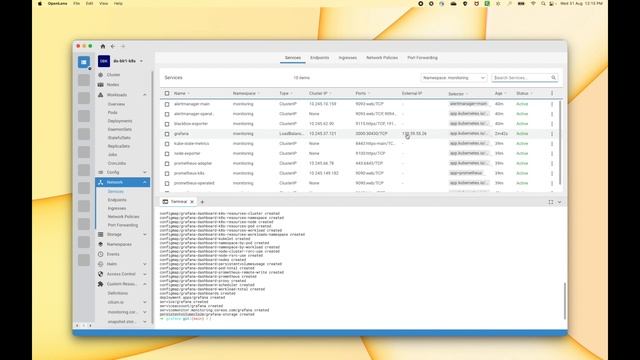640x360 pixels.
Task: Open the blue catalog hotbar icon
Action: 84,62
